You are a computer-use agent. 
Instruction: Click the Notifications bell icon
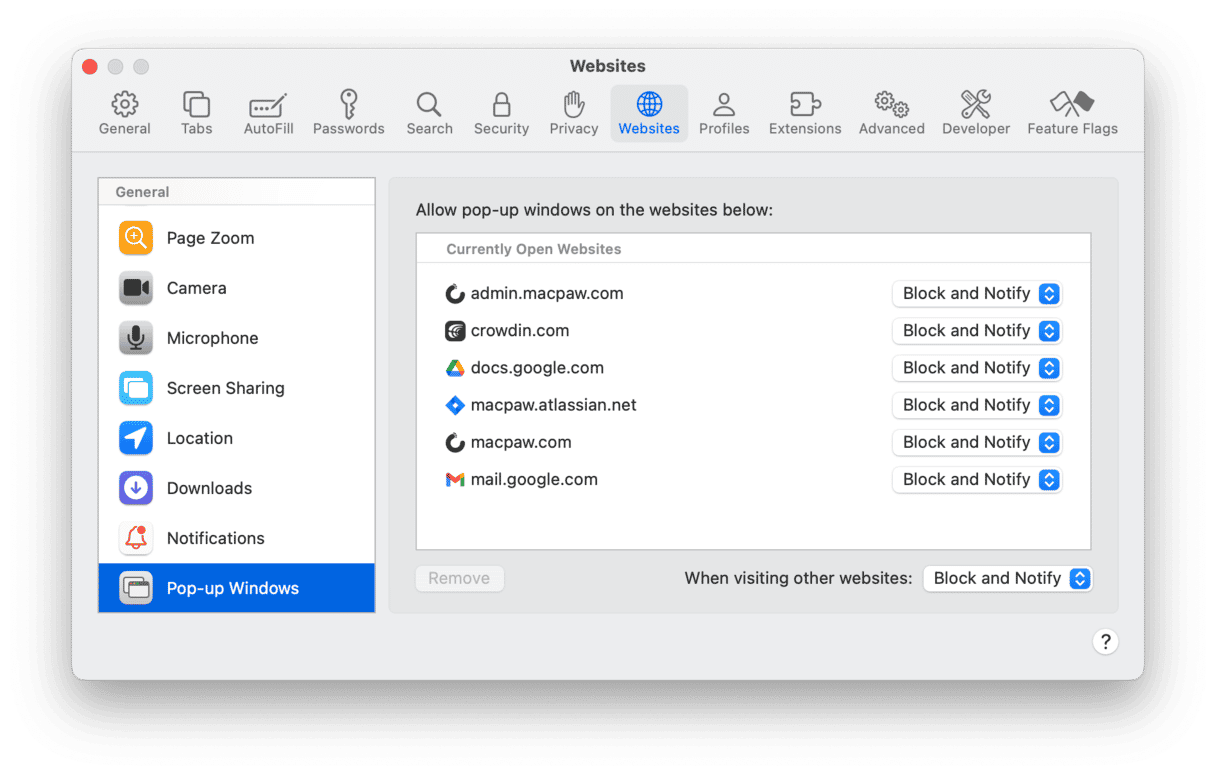click(136, 538)
